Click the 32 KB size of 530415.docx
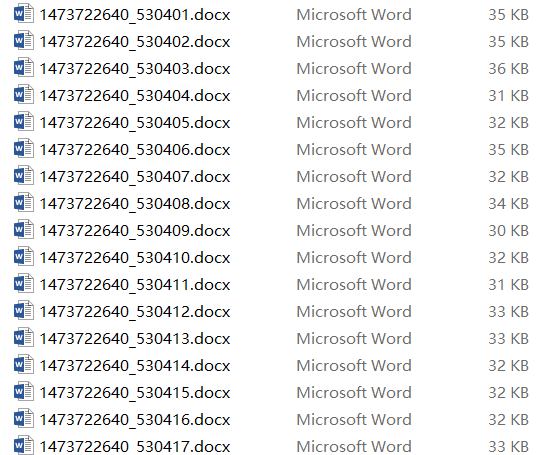 508,393
